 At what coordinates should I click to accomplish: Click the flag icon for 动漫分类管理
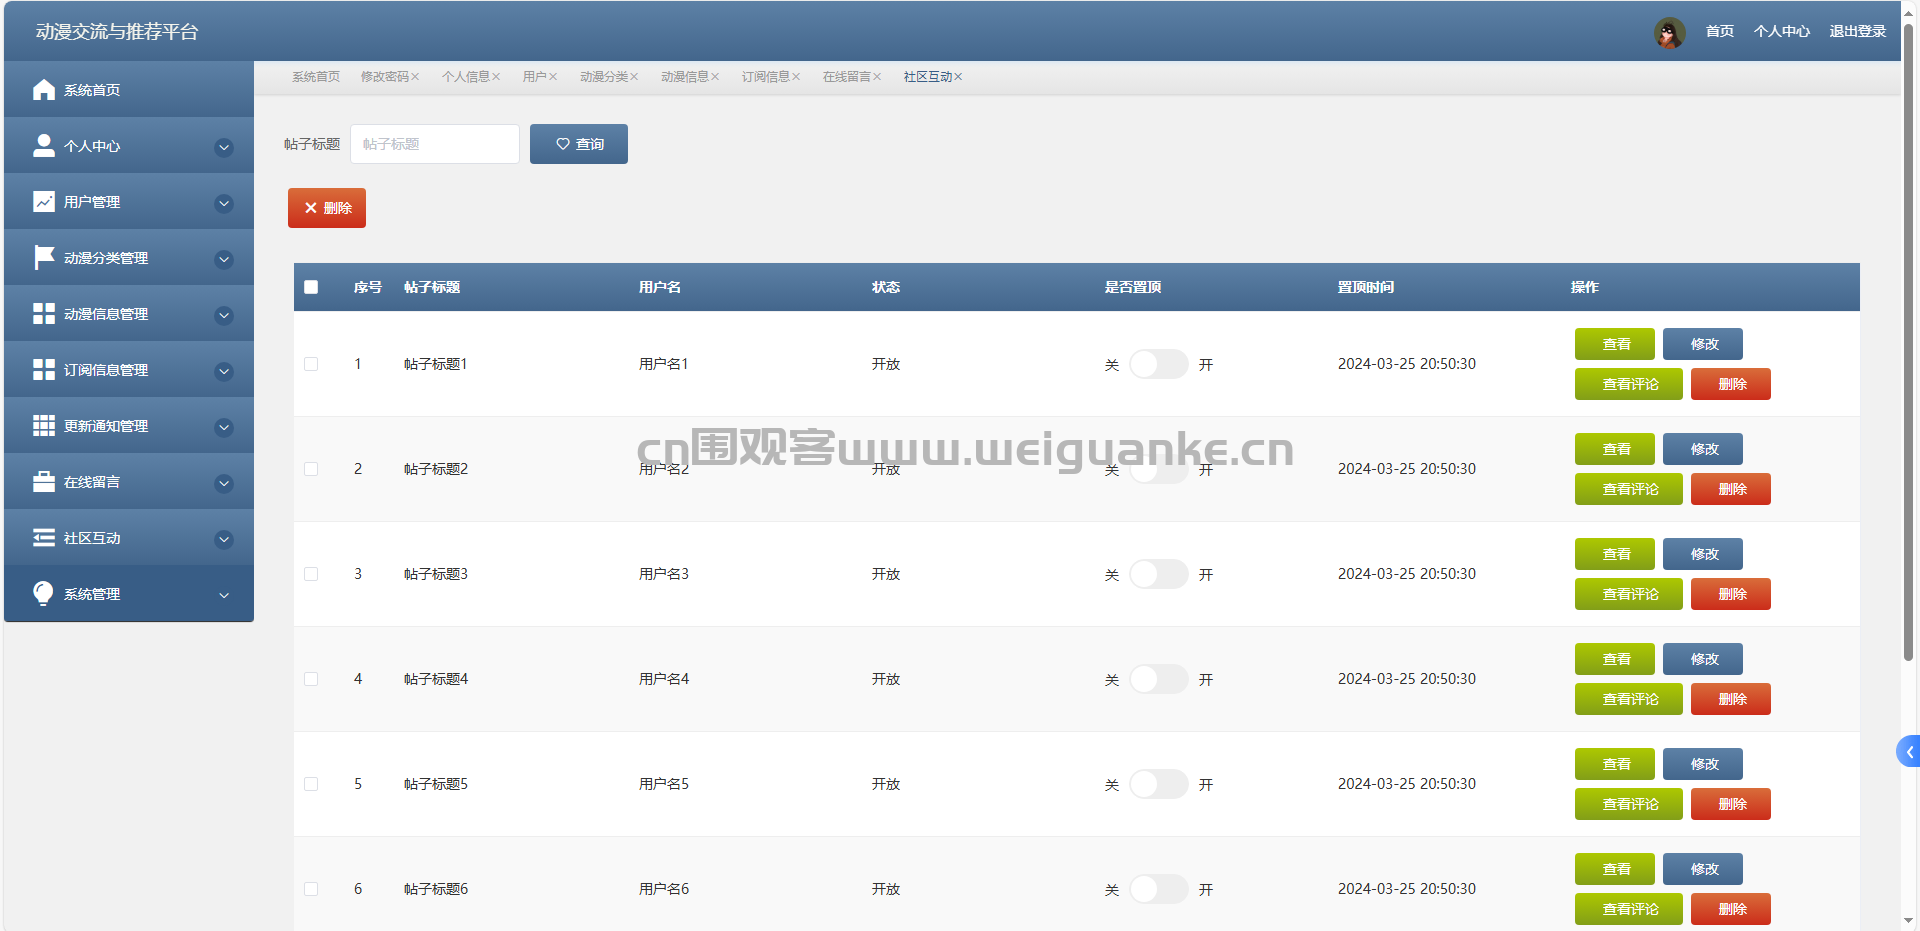point(44,258)
